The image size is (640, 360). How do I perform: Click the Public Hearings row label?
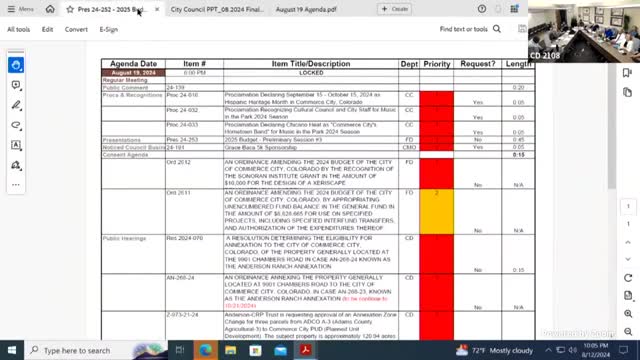[124, 238]
